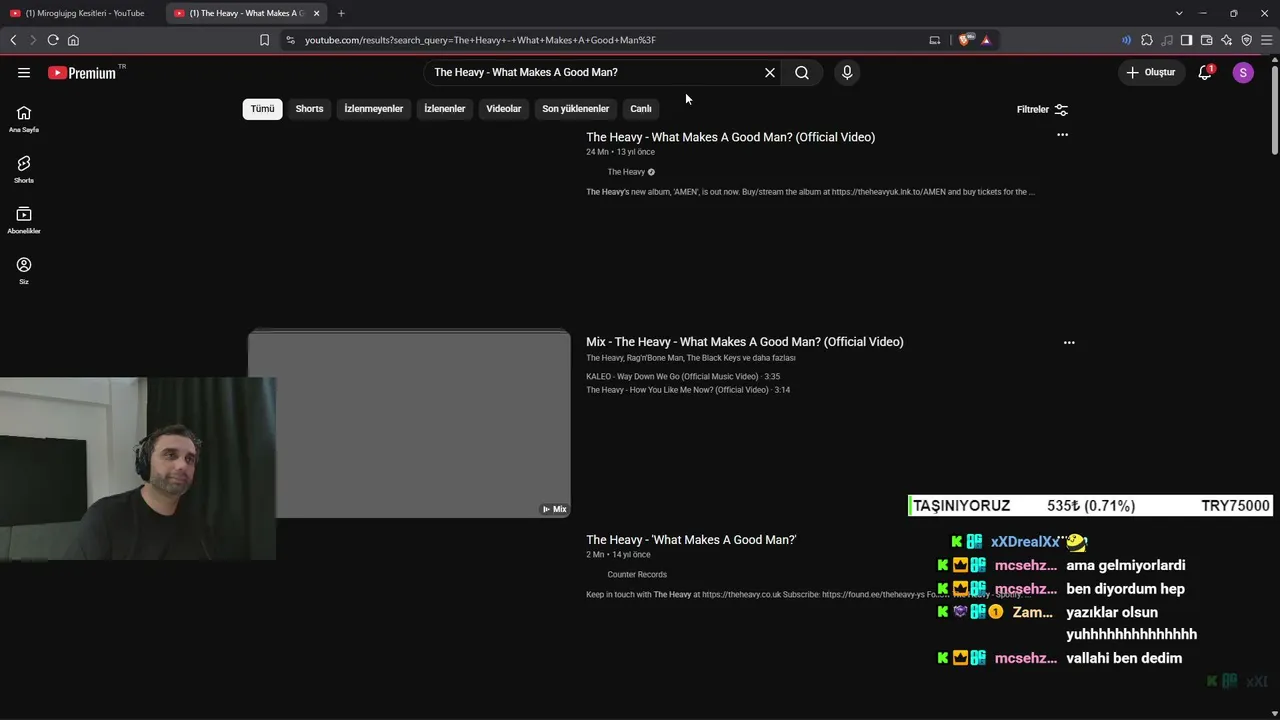This screenshot has height=720, width=1280.
Task: Open the account avatar menu
Action: [x=1243, y=73]
